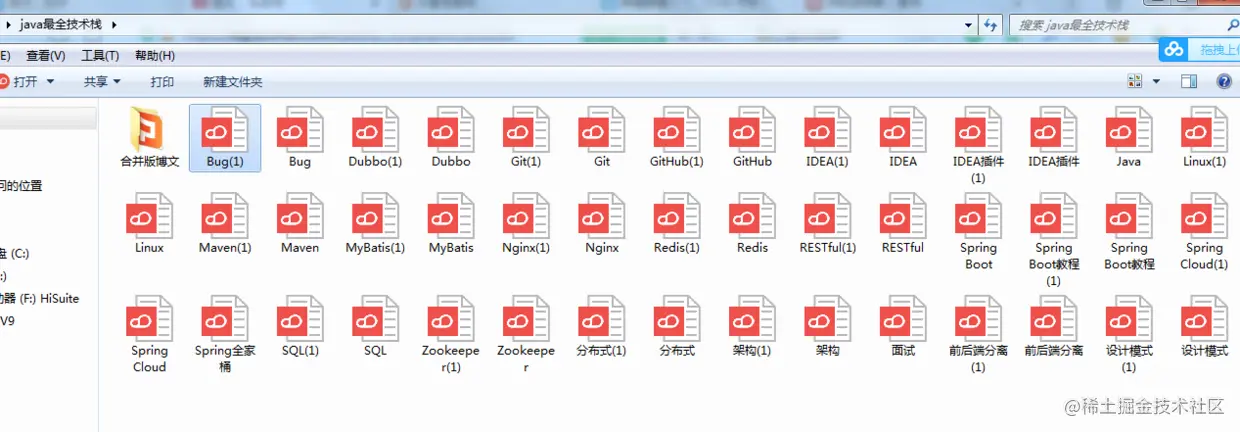Viewport: 1240px width, 432px height.
Task: Select the 分布式 file icon
Action: pyautogui.click(x=677, y=319)
